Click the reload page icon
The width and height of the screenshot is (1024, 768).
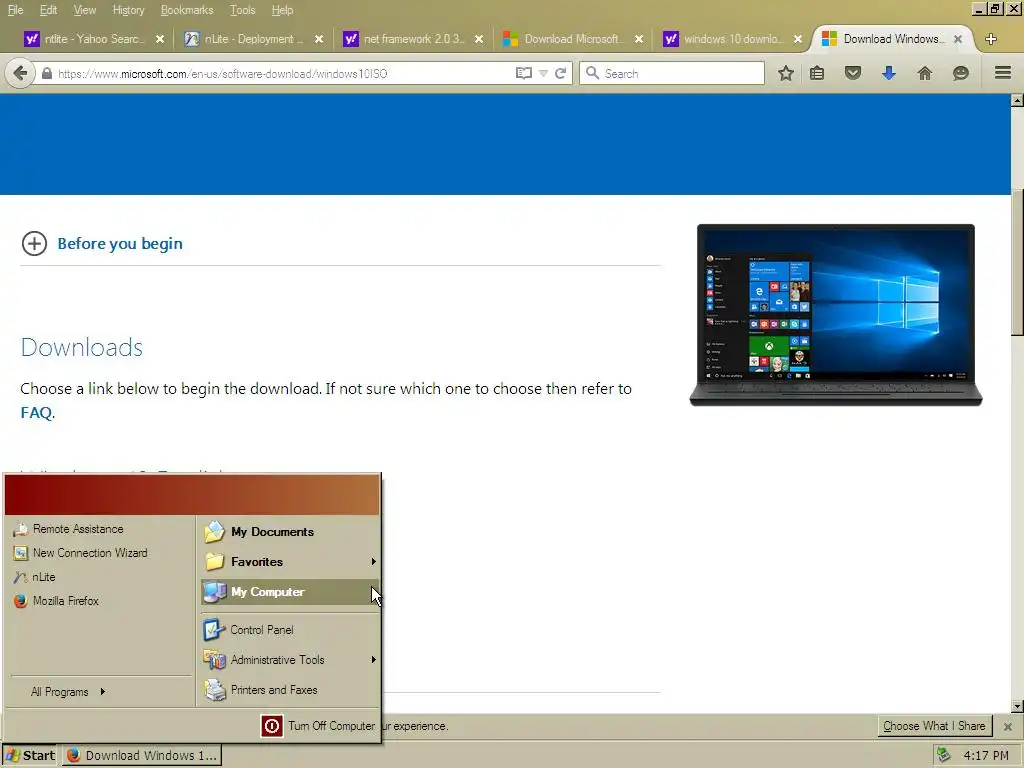coord(560,73)
